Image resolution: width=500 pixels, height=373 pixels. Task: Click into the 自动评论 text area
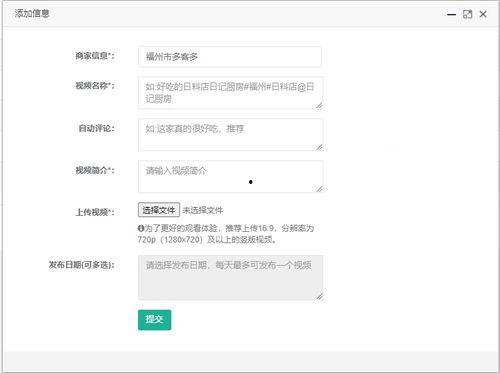click(230, 135)
